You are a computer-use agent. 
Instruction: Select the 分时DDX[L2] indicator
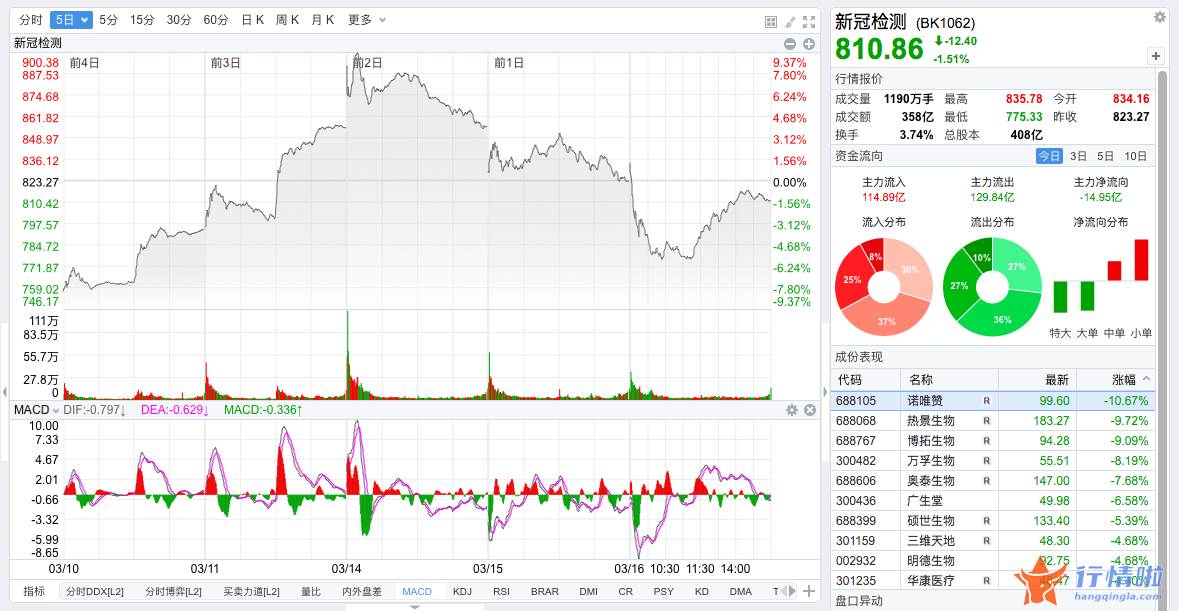point(95,591)
